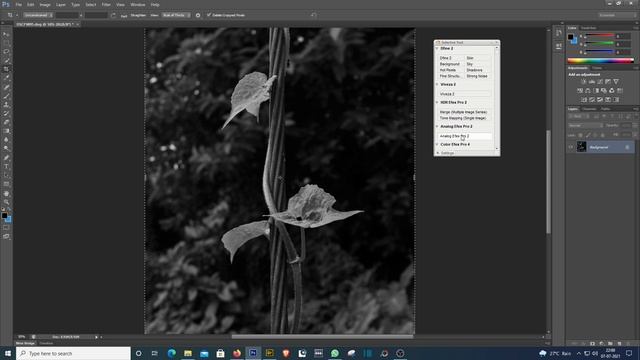Open the File menu
640x360 pixels.
pyautogui.click(x=19, y=4)
